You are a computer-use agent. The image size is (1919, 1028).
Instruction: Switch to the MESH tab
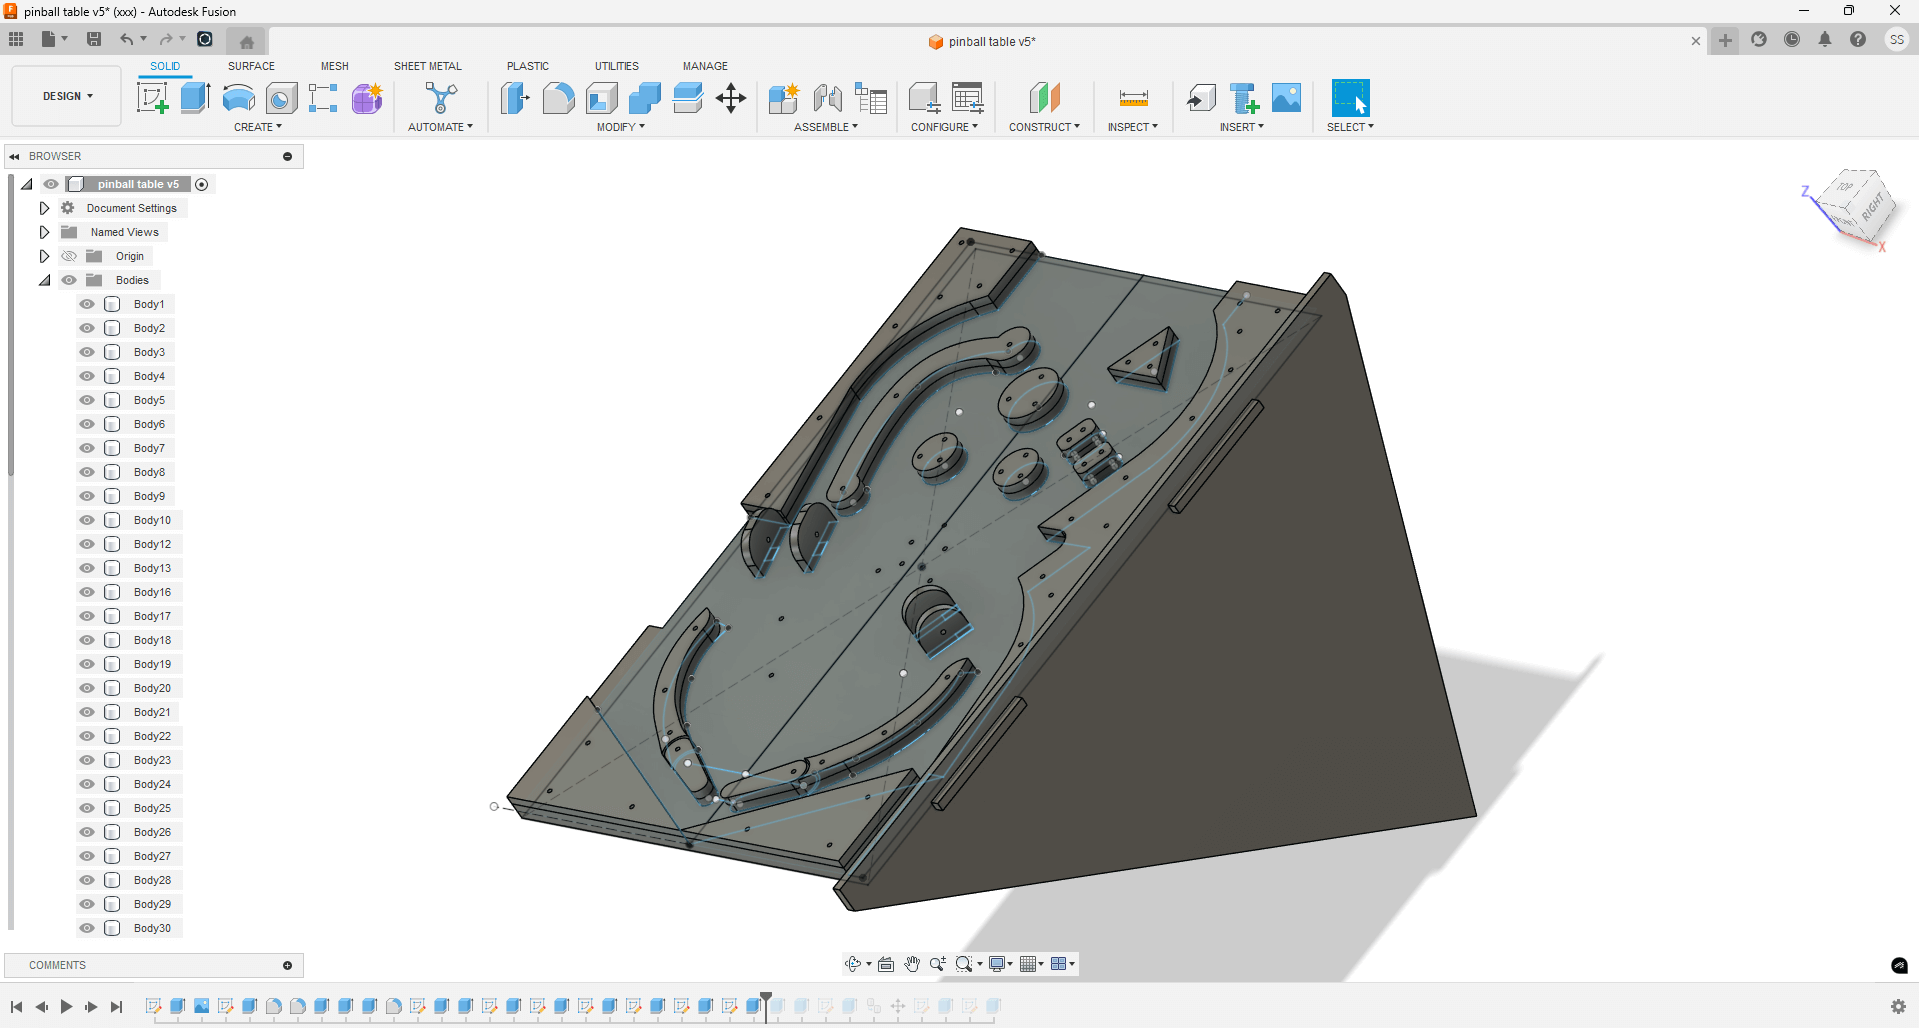pos(335,66)
